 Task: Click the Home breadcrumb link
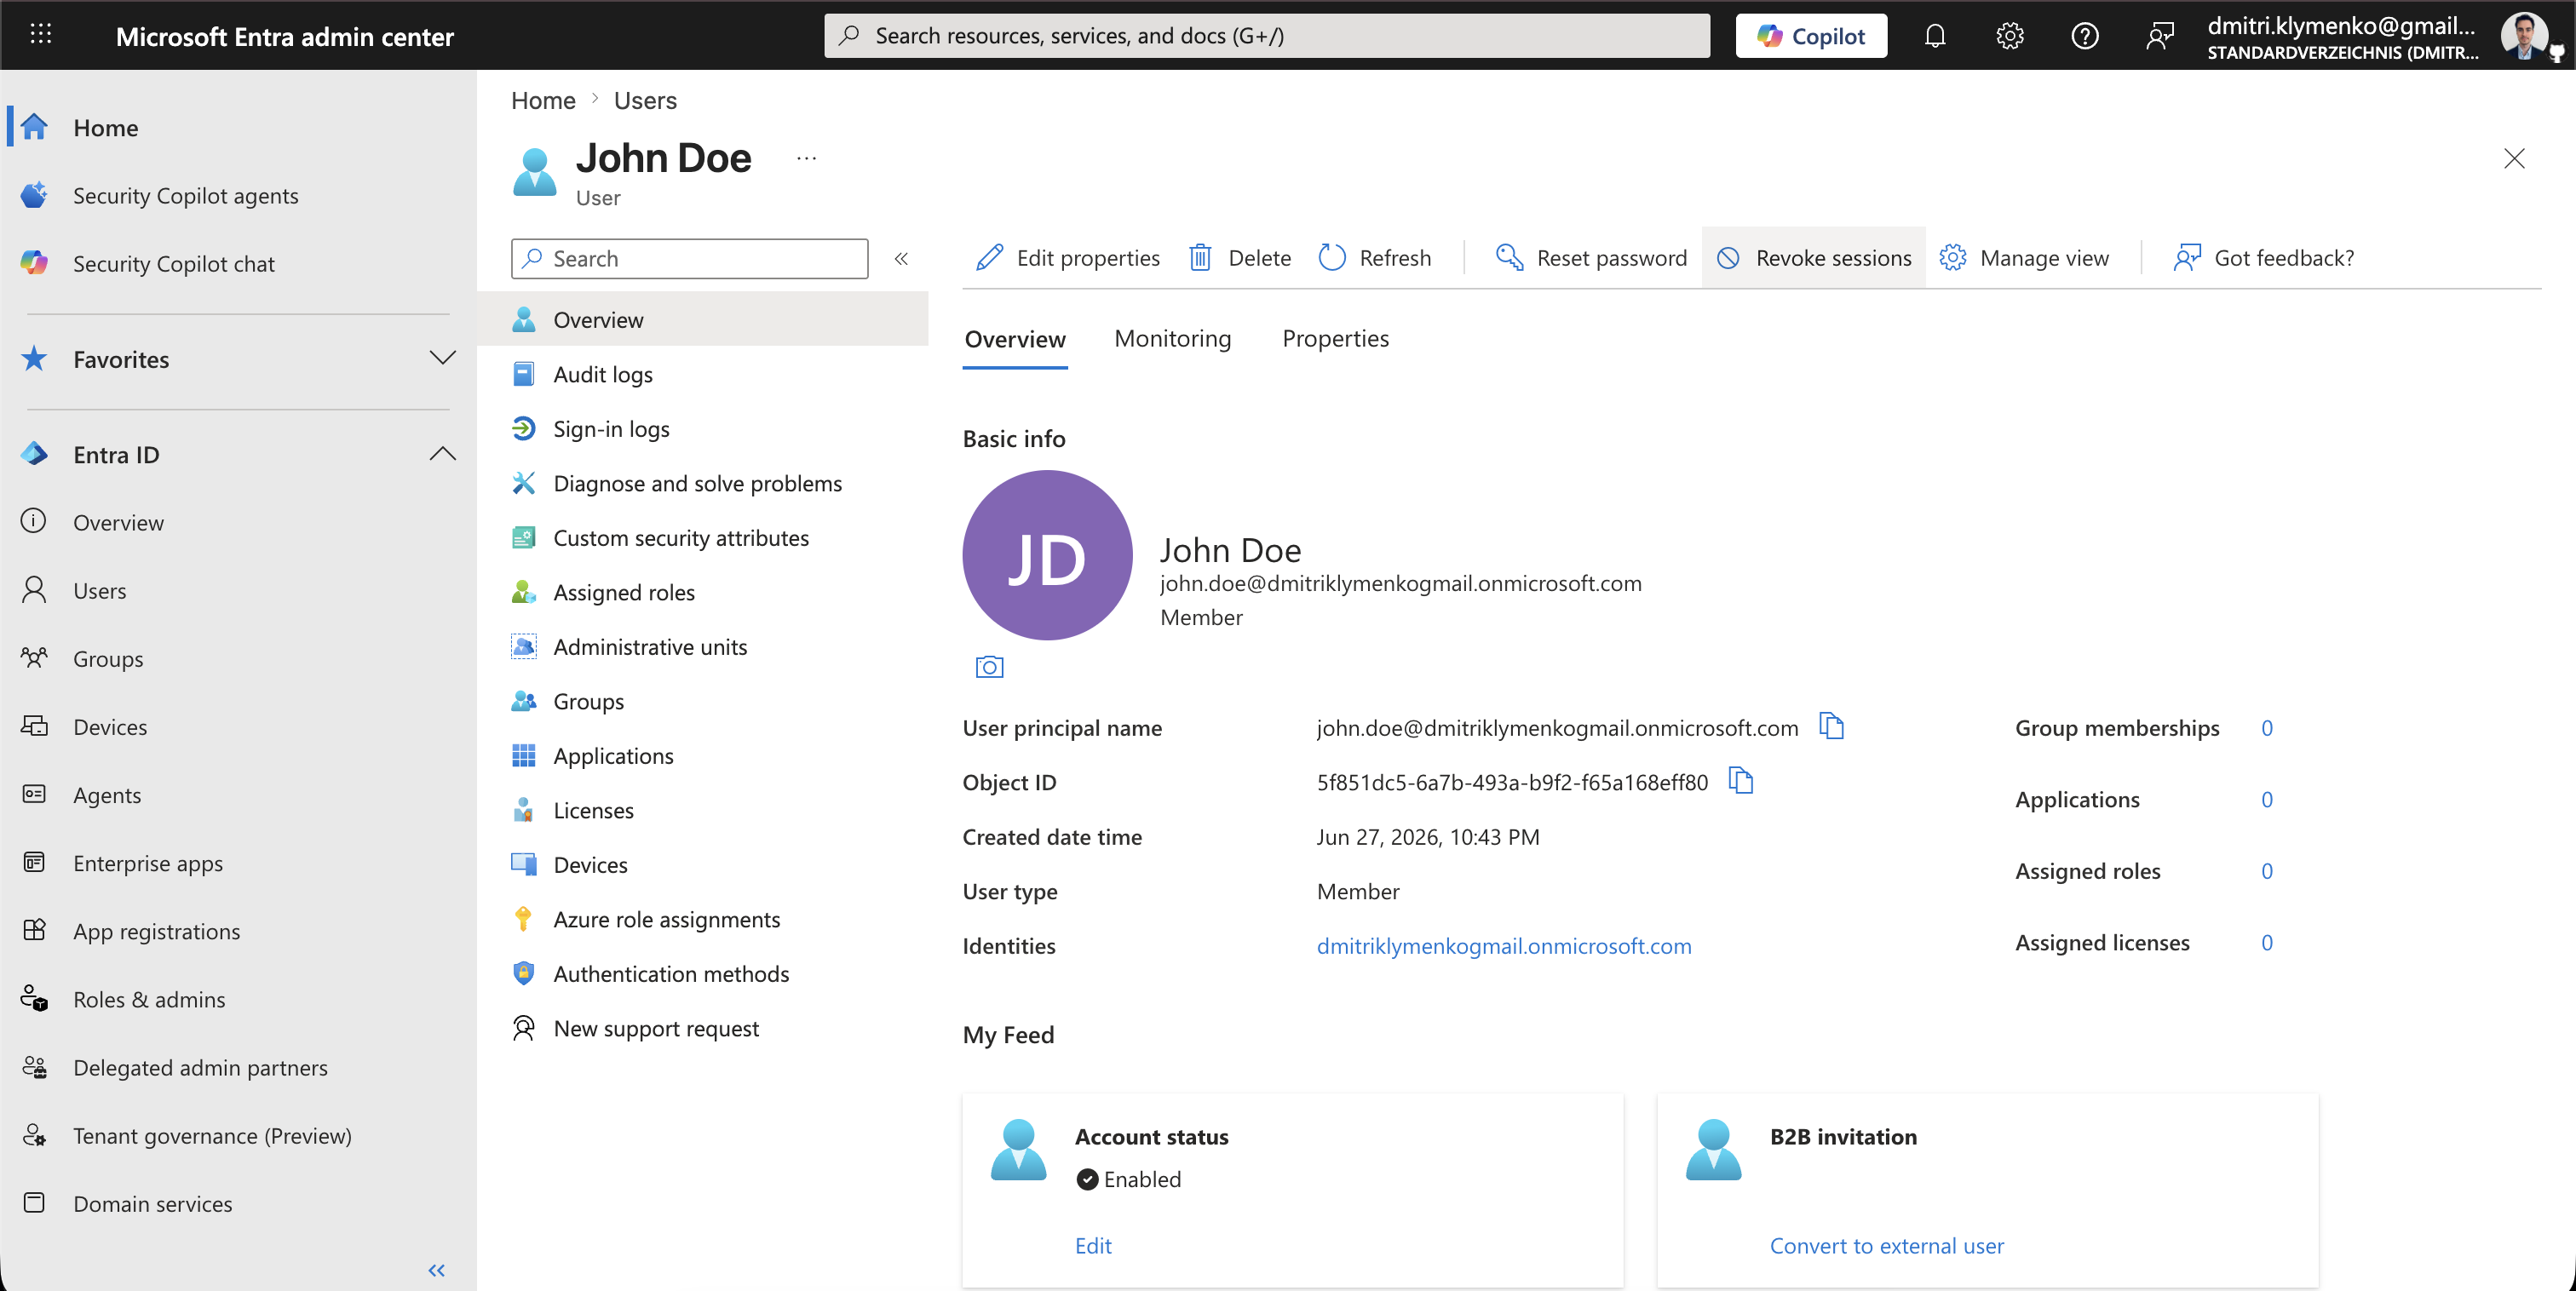pos(543,101)
